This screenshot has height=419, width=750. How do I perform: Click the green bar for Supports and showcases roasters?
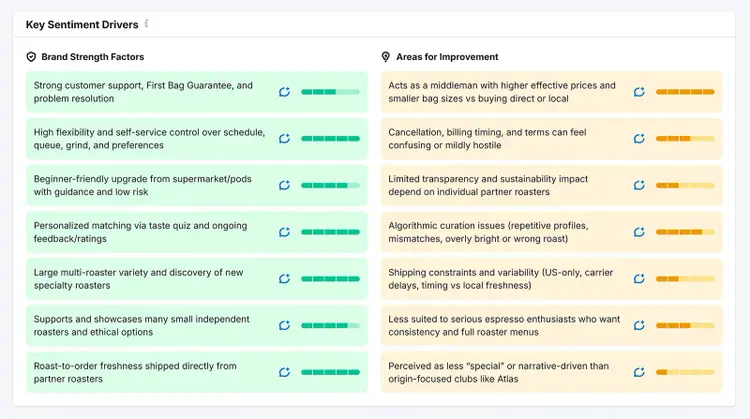pos(331,325)
